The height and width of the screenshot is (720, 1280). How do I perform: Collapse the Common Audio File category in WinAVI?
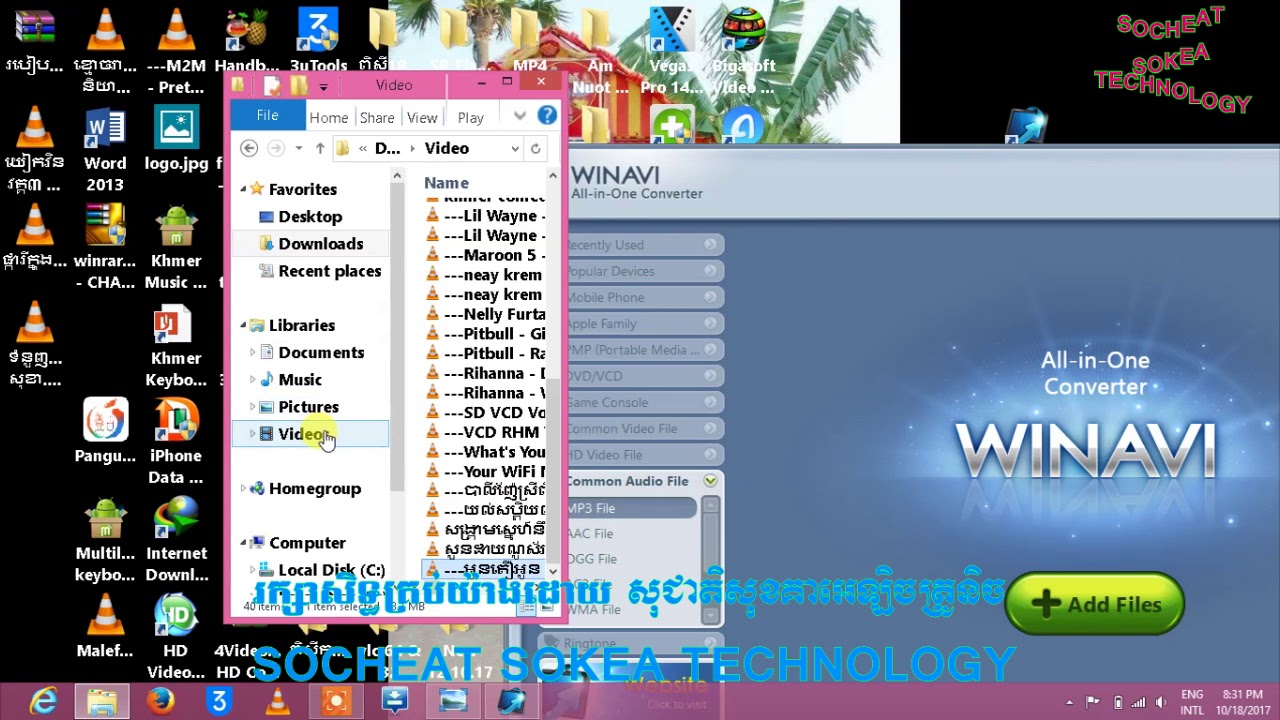pyautogui.click(x=710, y=481)
